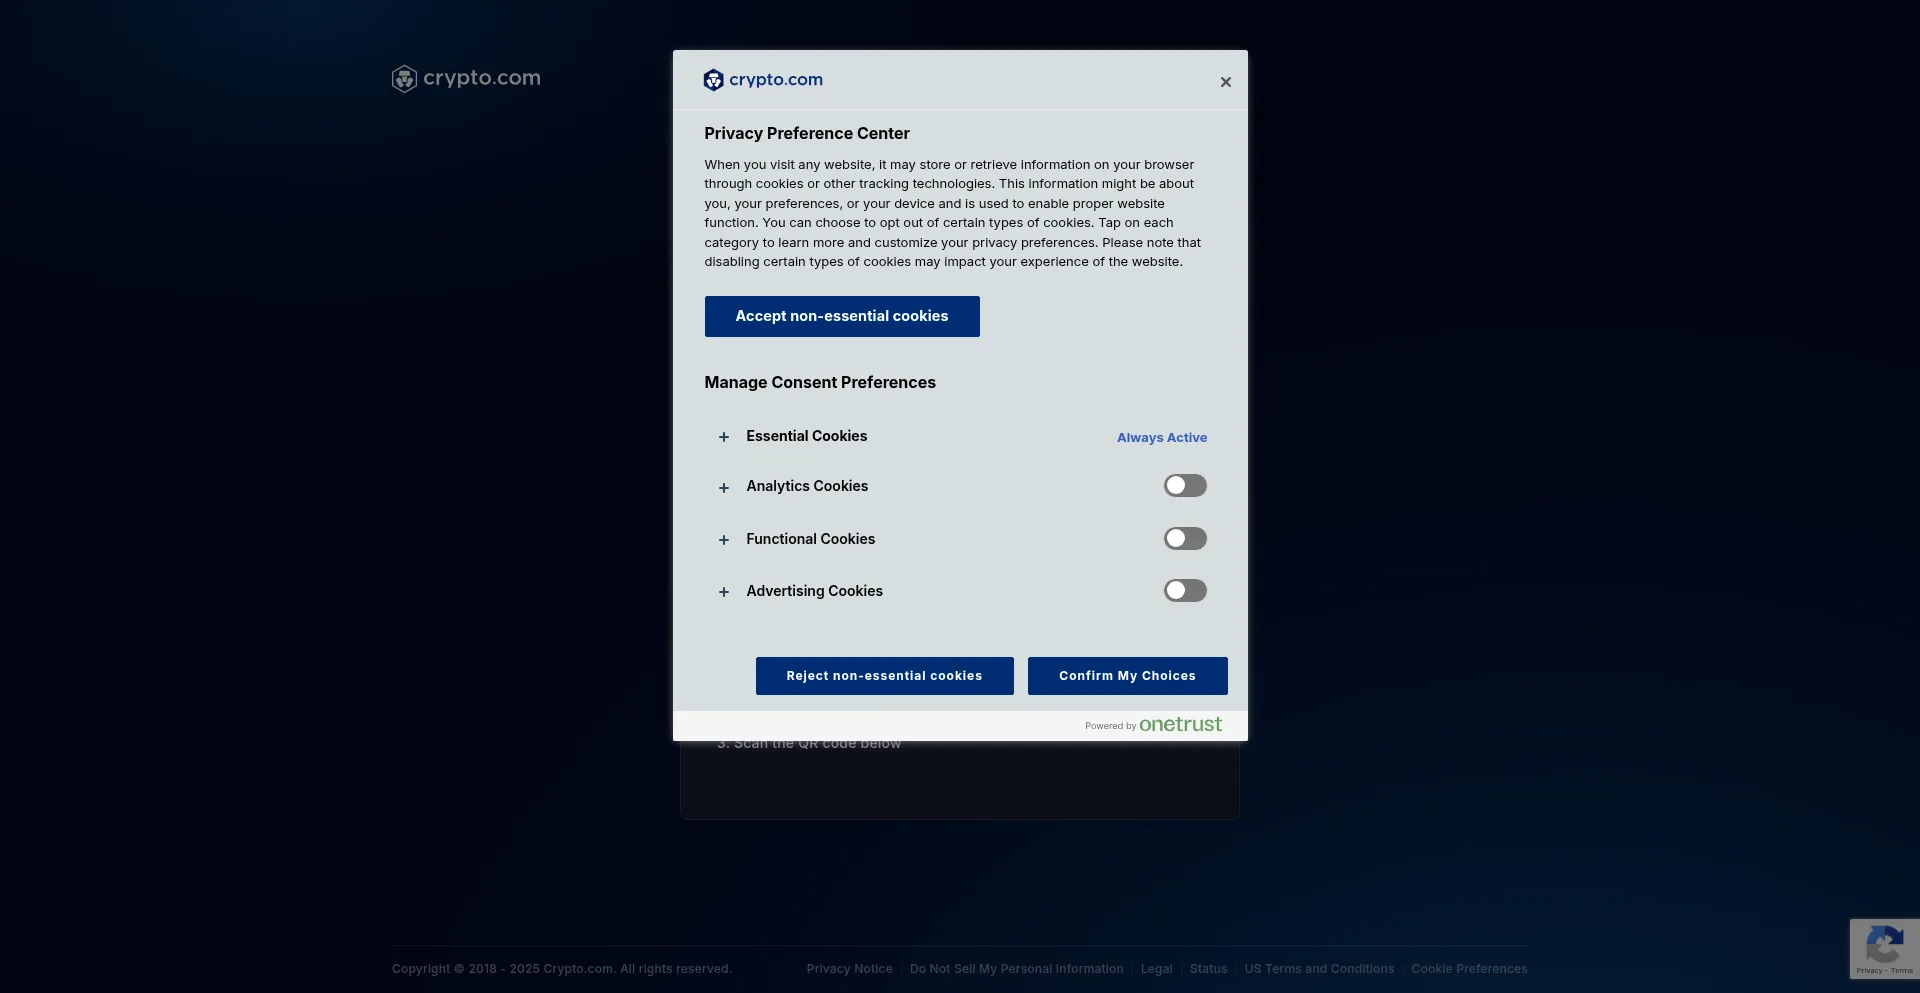
Task: Expand the Functional Cookies plus icon
Action: point(724,540)
